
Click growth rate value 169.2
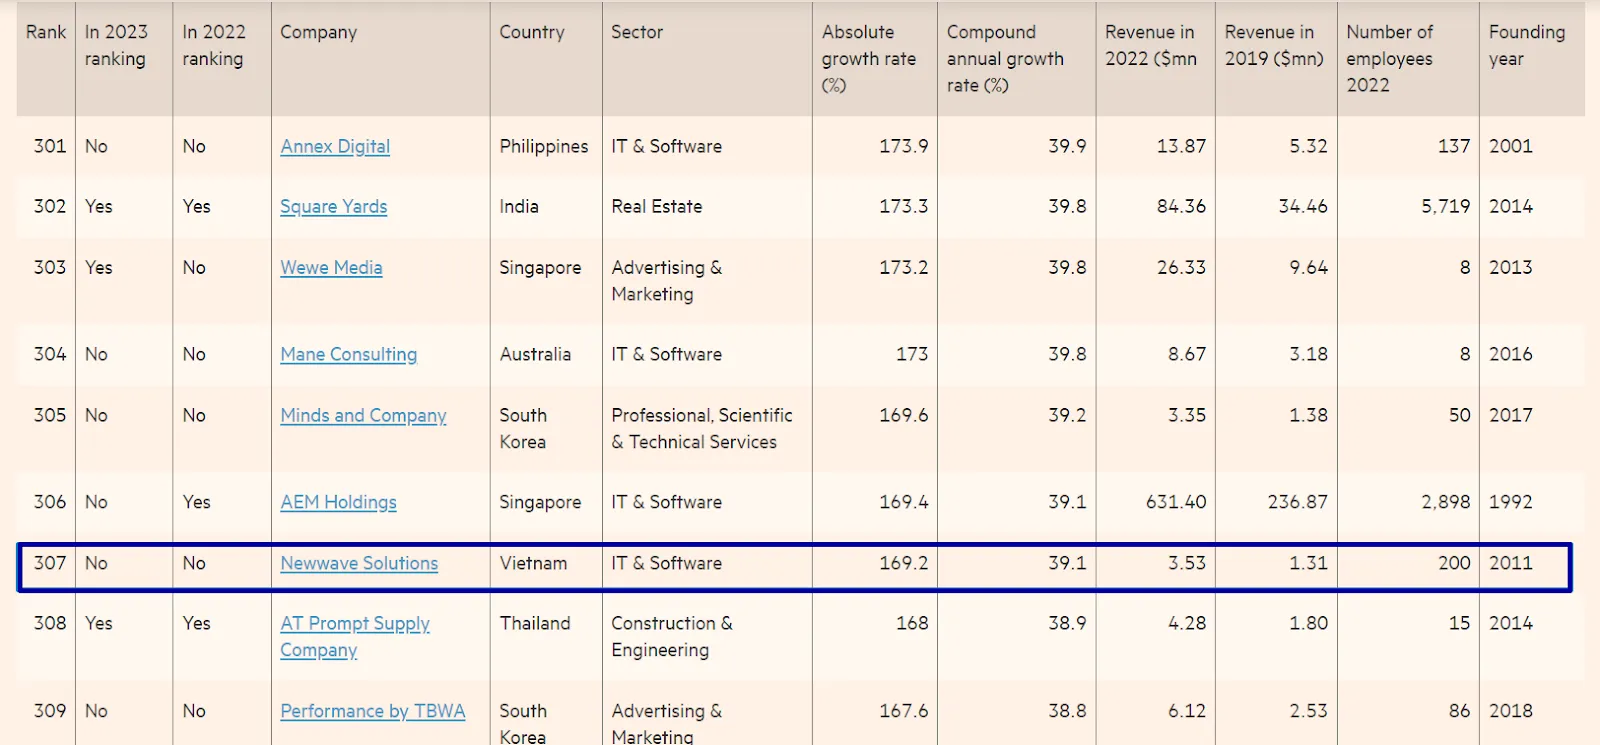point(904,563)
